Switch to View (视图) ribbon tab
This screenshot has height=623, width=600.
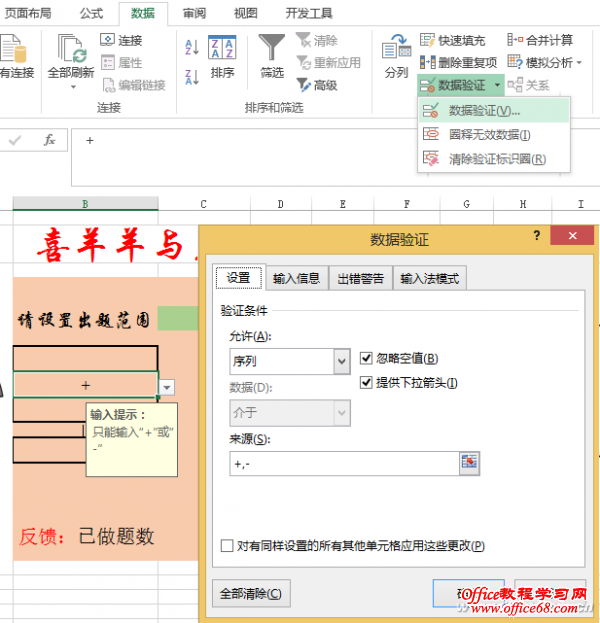coord(246,13)
